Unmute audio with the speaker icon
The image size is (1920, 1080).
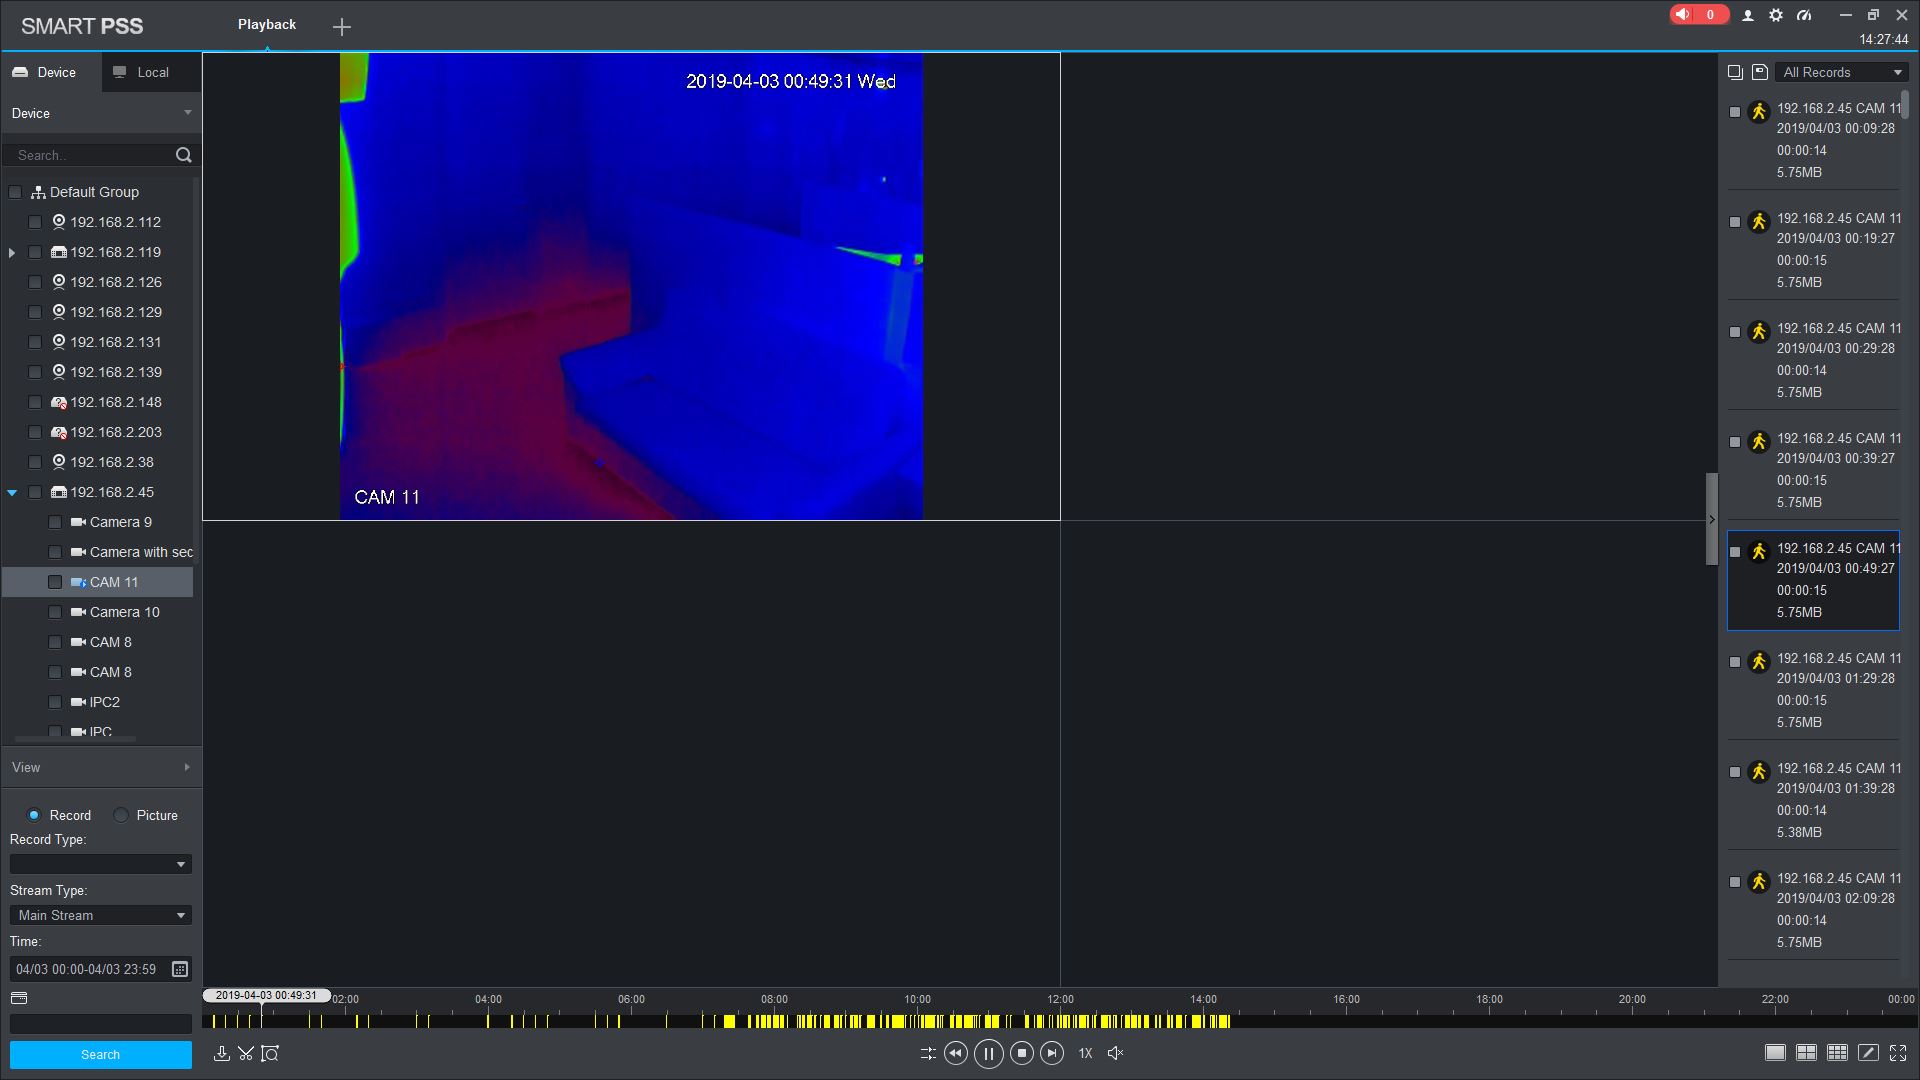[1116, 1053]
